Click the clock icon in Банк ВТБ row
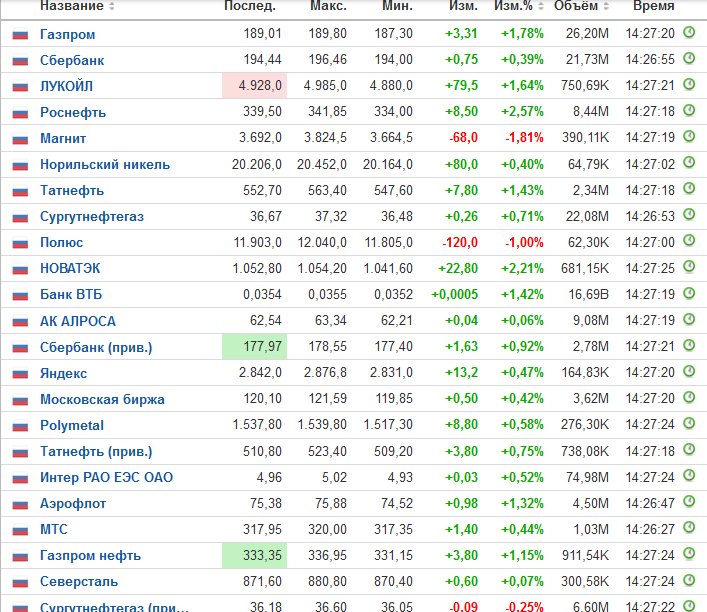Viewport: 707px width, 612px height. [x=689, y=293]
